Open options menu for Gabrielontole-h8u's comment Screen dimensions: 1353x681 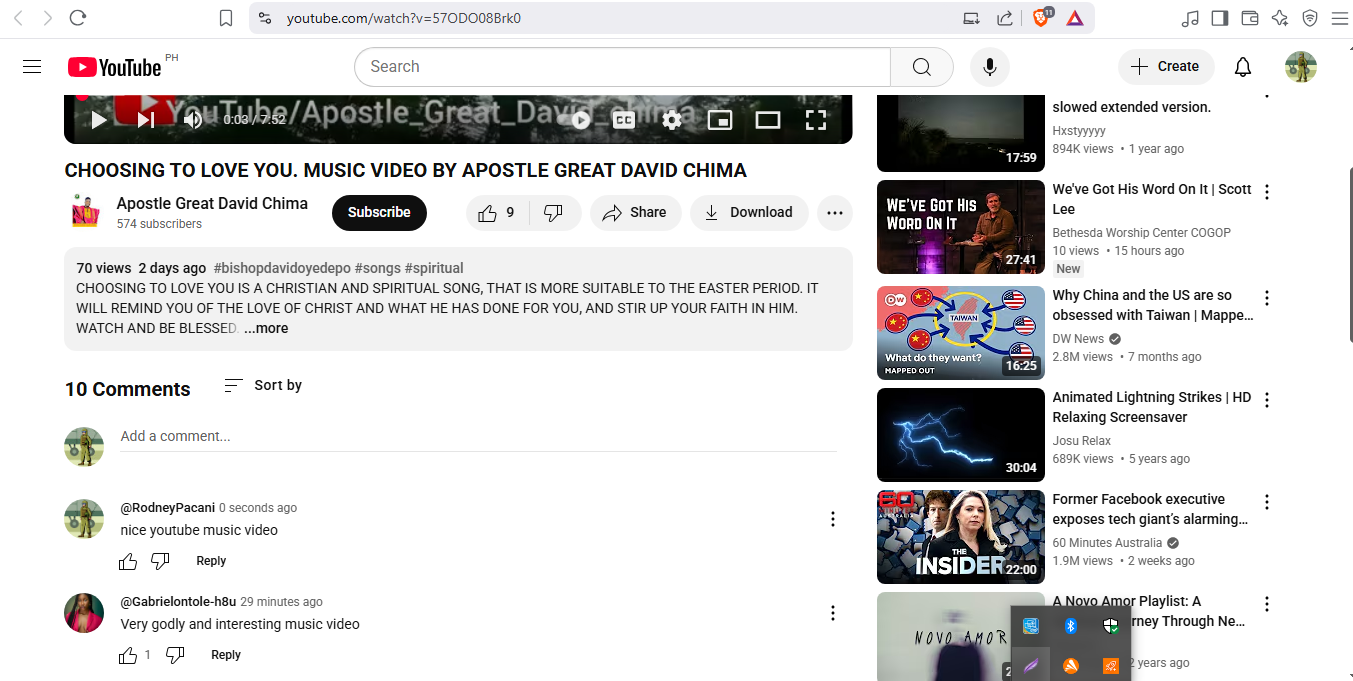tap(833, 613)
